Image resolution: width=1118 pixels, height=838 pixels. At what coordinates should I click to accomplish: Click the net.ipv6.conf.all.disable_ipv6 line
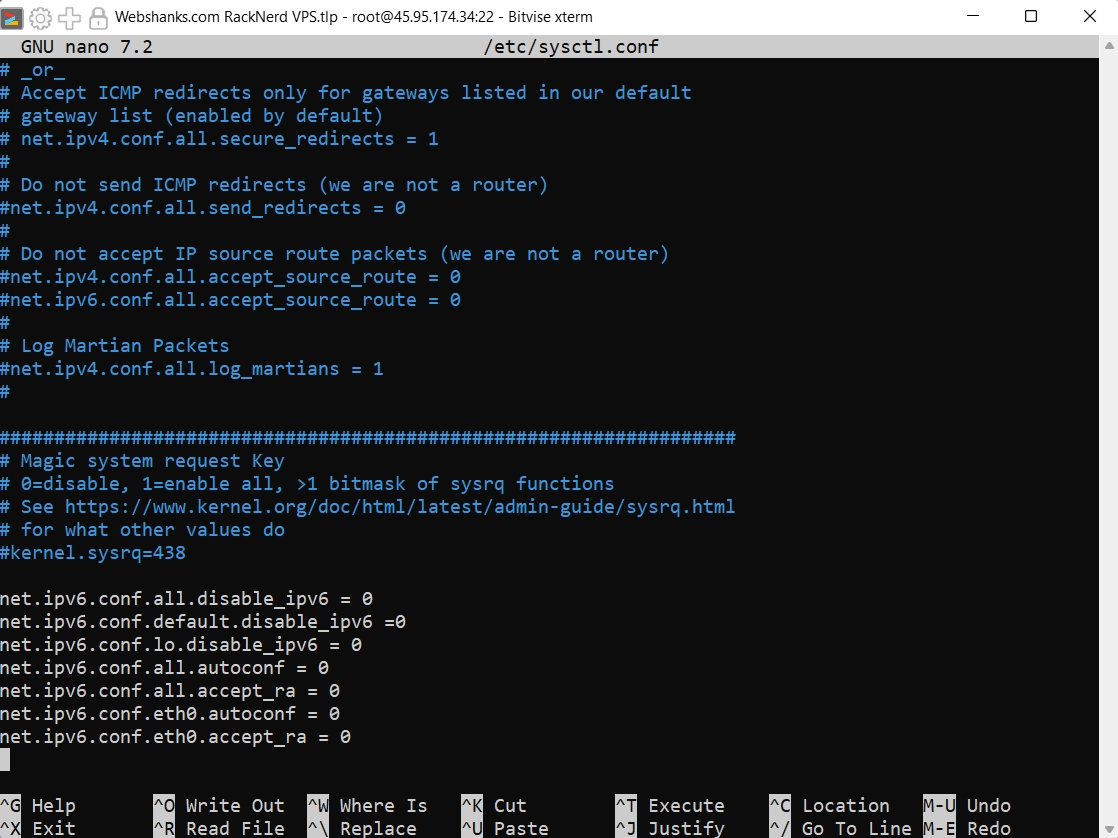point(186,599)
